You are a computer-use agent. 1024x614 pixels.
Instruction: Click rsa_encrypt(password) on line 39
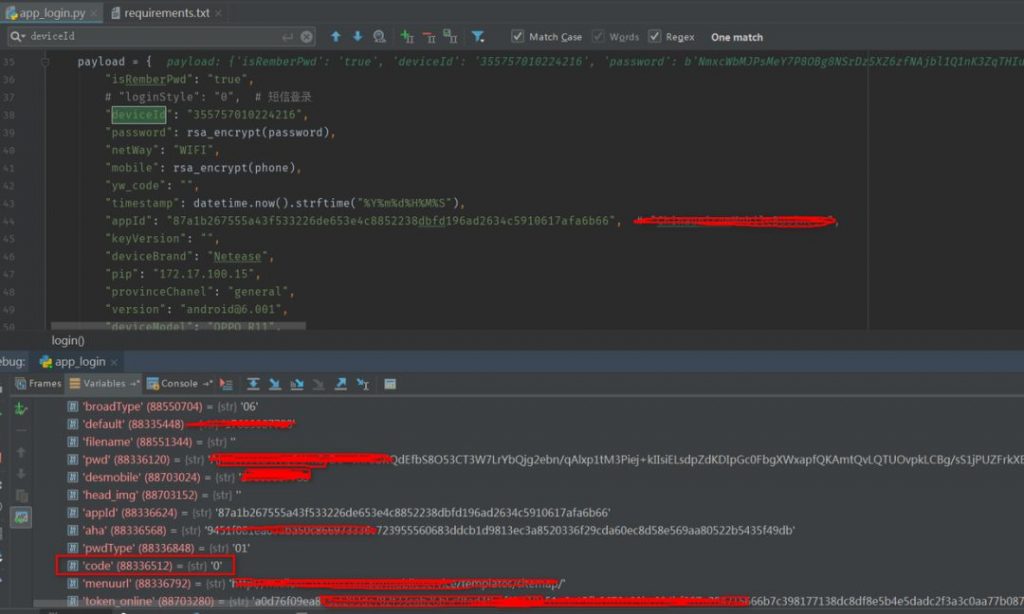click(258, 133)
